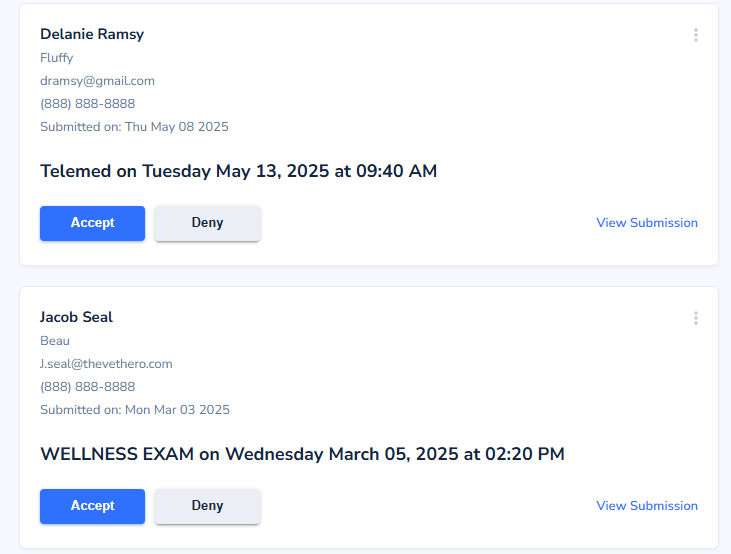Open the kebab menu on Delanie Ramsy's card

coord(696,35)
